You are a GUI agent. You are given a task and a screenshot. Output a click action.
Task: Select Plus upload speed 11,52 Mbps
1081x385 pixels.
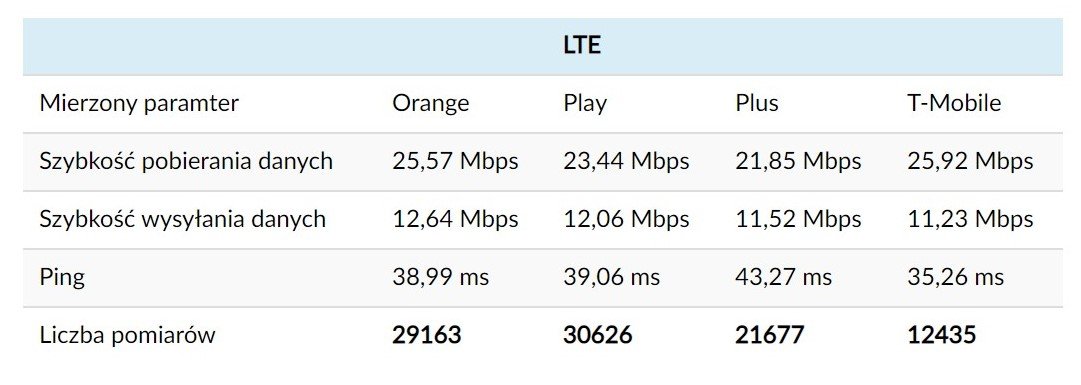coord(798,219)
